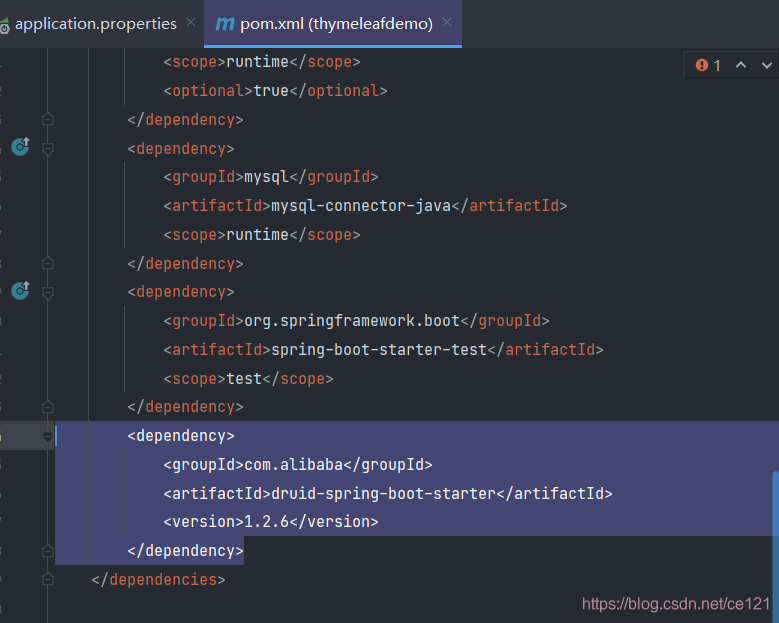Click the scope value test
The width and height of the screenshot is (779, 623).
tap(244, 379)
